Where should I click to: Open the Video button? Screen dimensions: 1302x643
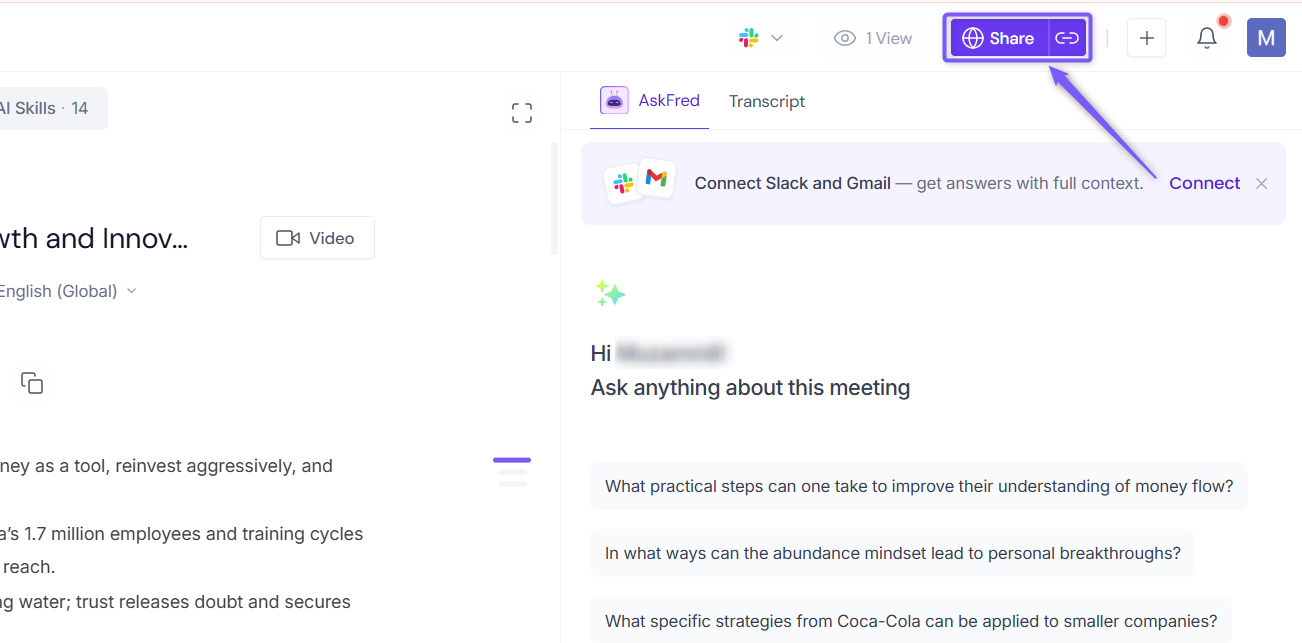[317, 238]
